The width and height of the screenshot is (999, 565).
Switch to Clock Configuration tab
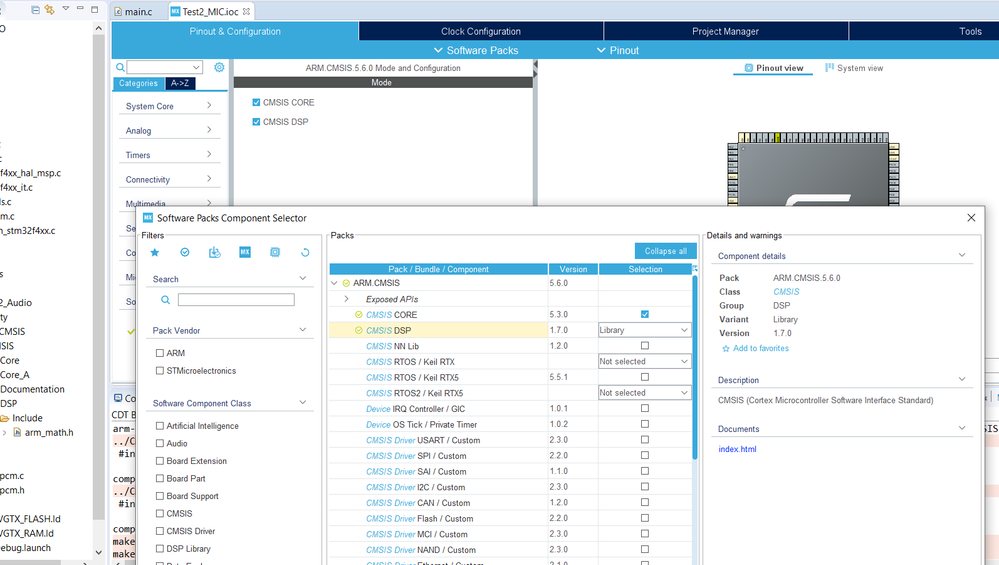tap(481, 31)
